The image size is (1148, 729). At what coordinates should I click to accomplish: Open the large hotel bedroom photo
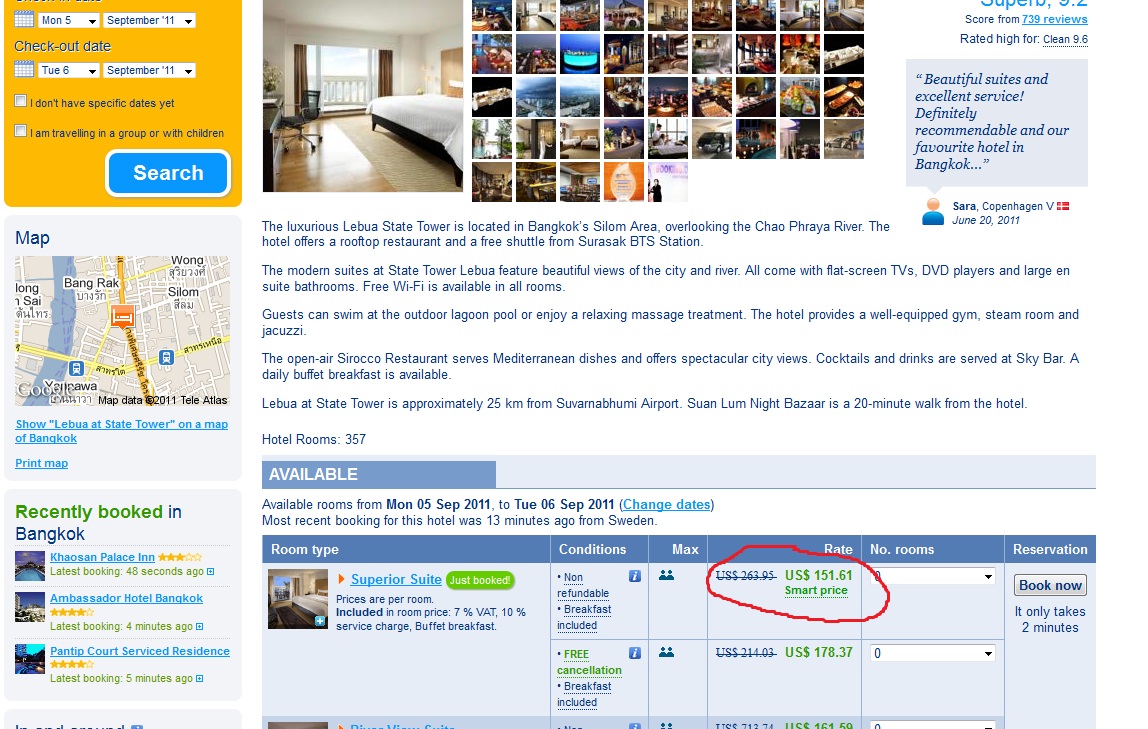pos(363,96)
